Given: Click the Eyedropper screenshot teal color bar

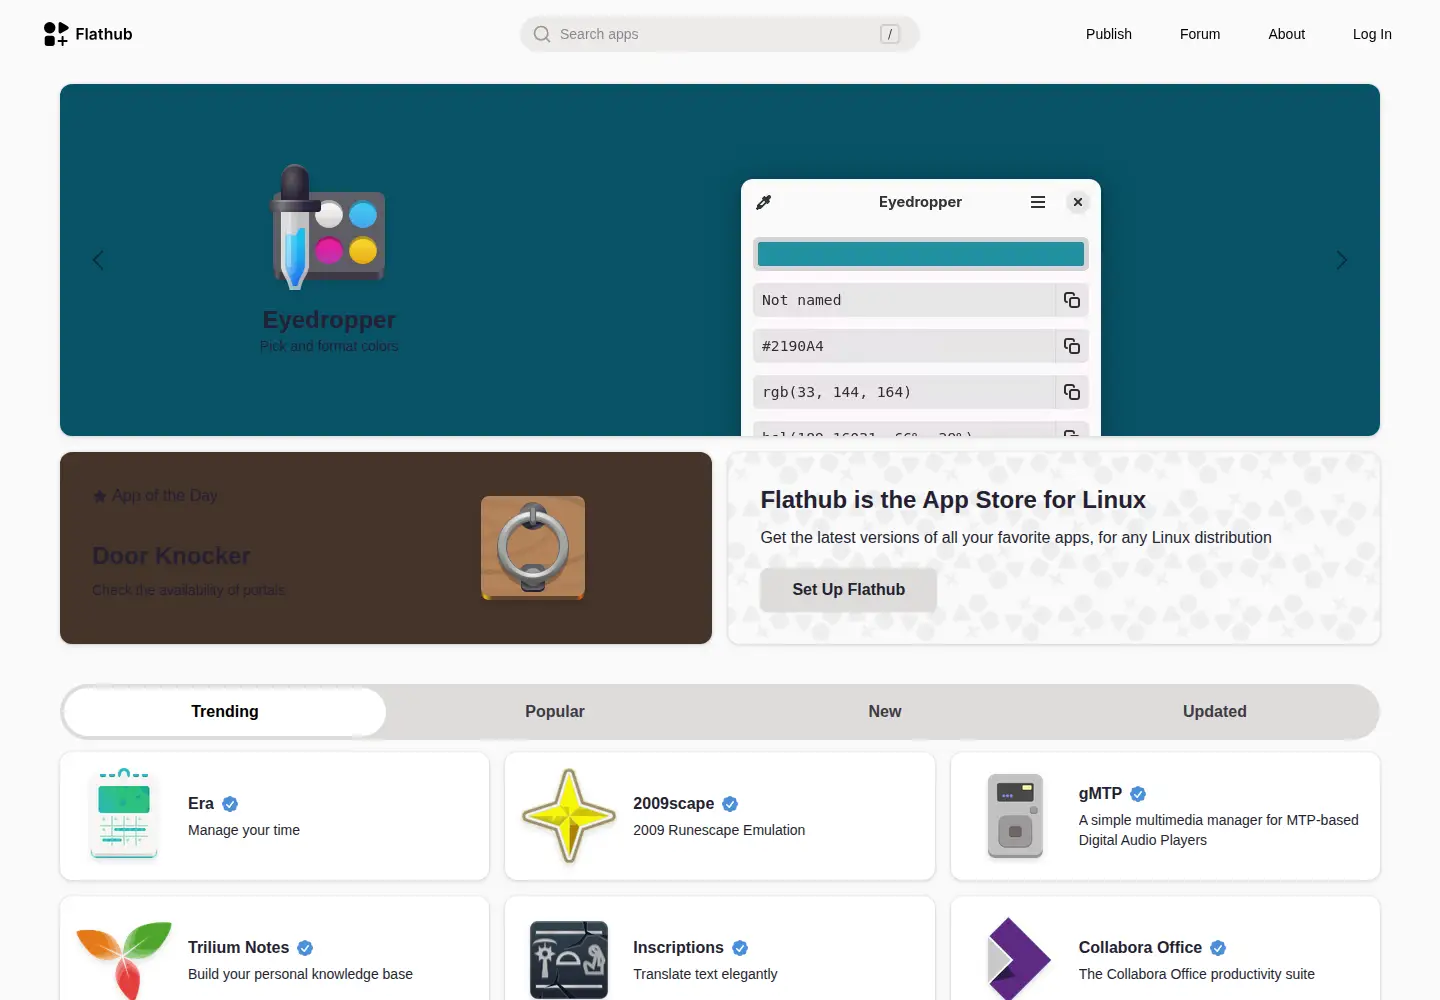Looking at the screenshot, I should [x=921, y=254].
